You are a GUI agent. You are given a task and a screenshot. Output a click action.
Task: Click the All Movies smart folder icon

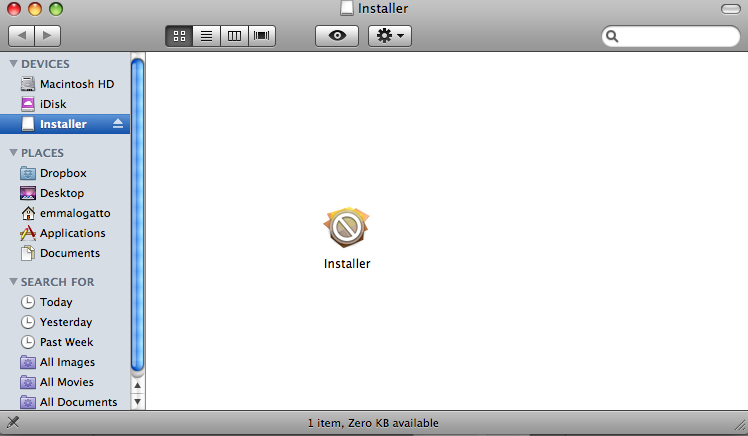pyautogui.click(x=28, y=383)
